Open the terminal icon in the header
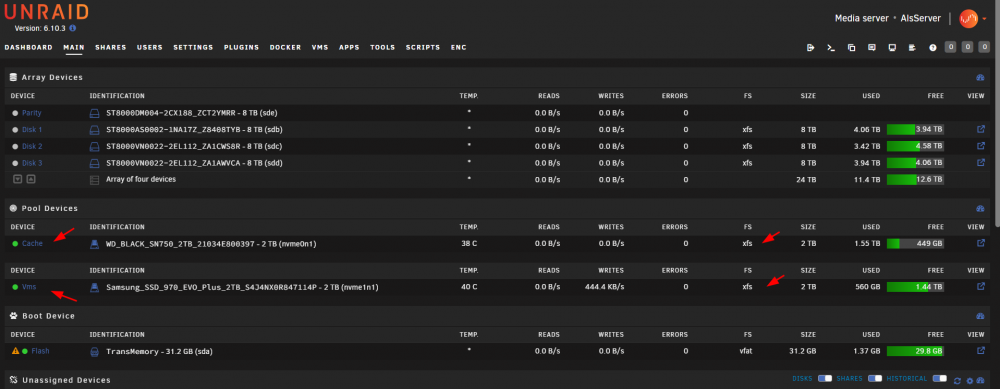Image resolution: width=1000 pixels, height=389 pixels. (830, 47)
